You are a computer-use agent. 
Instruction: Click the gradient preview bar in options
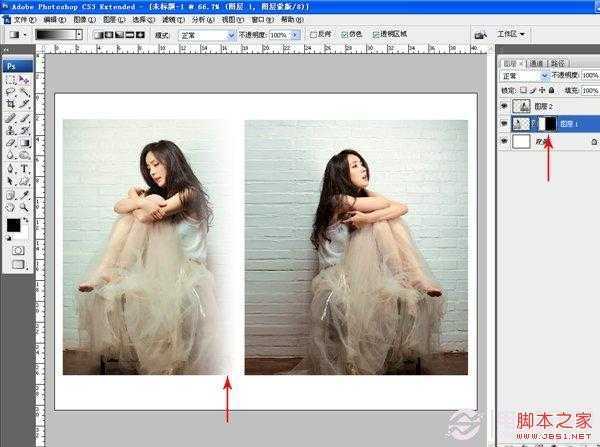coord(58,35)
